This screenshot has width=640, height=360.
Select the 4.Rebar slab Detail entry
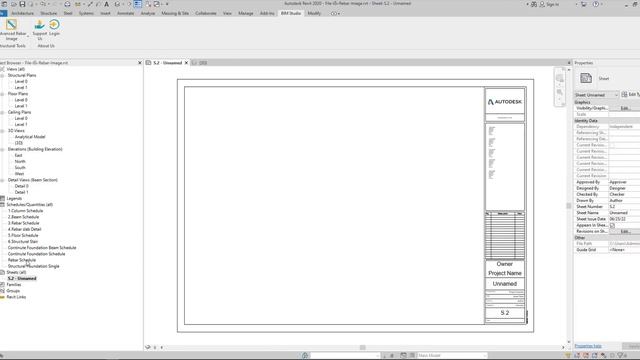click(24, 229)
